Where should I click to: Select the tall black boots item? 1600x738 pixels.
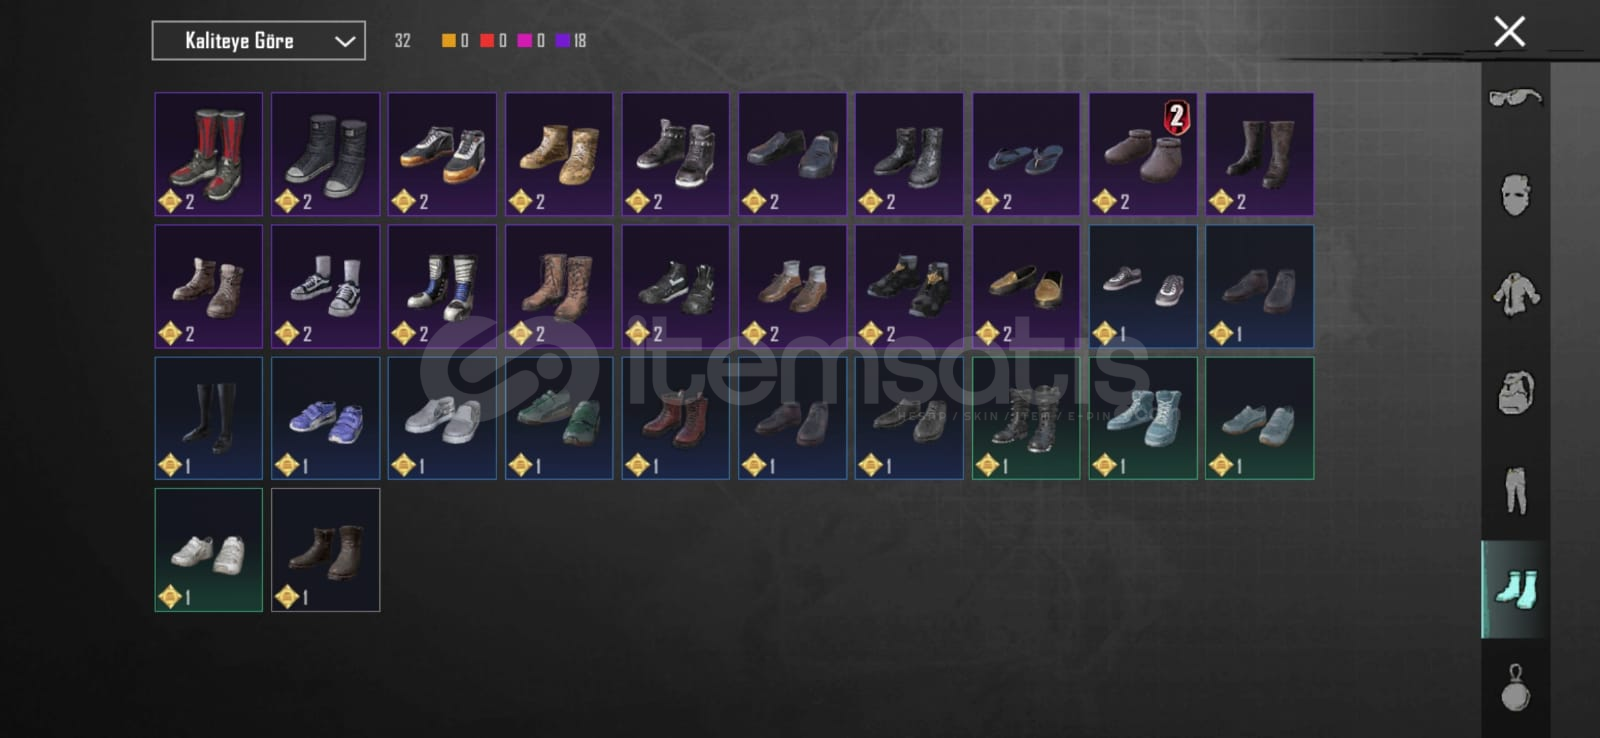point(209,418)
